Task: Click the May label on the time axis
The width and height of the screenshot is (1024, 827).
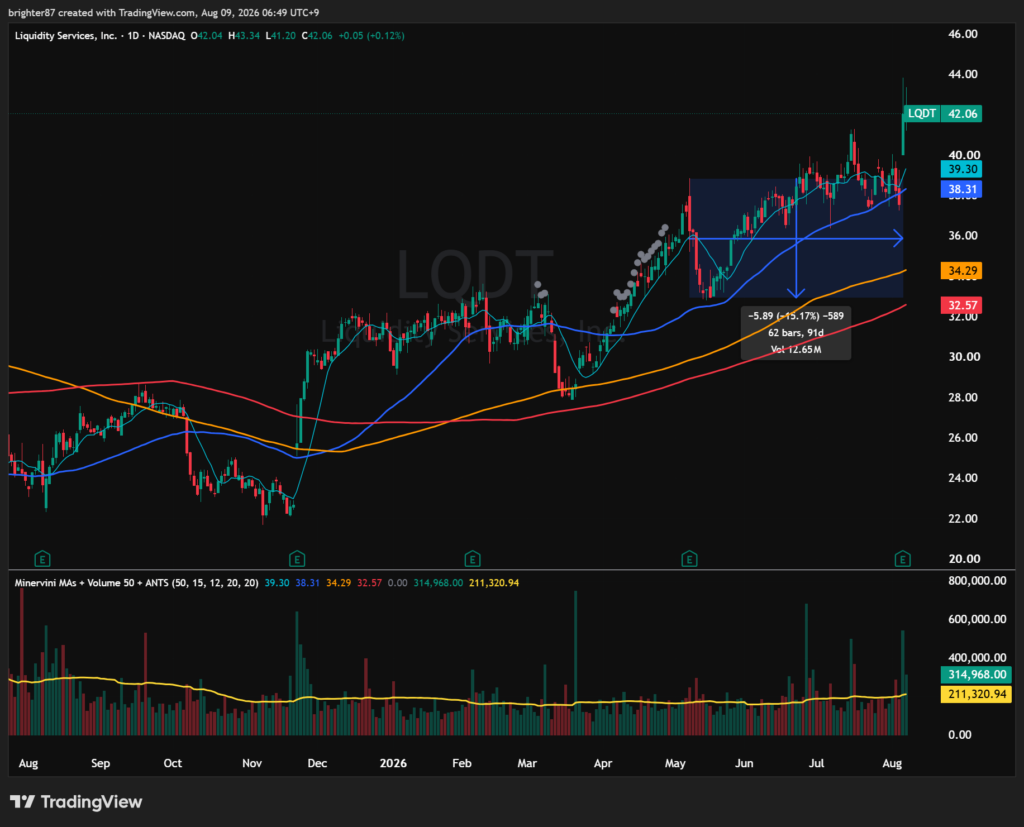Action: pyautogui.click(x=675, y=763)
